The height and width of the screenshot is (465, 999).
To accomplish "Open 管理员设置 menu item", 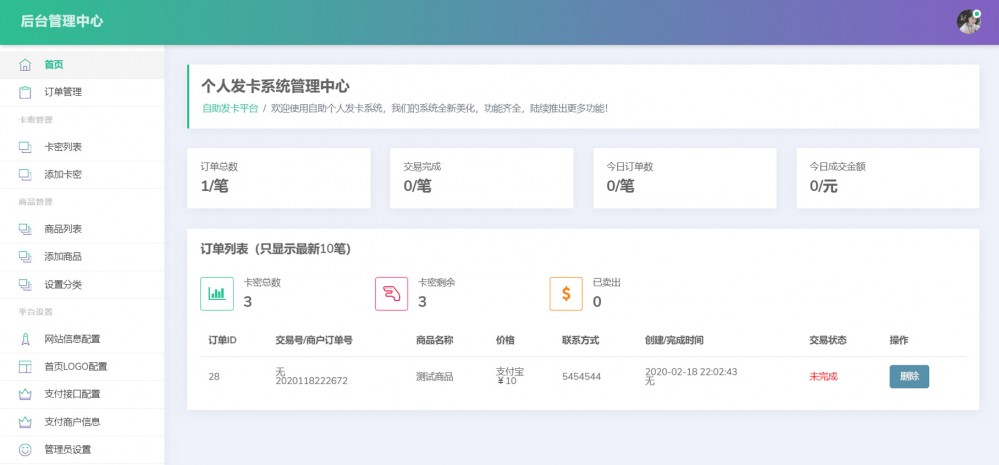I will coord(82,450).
